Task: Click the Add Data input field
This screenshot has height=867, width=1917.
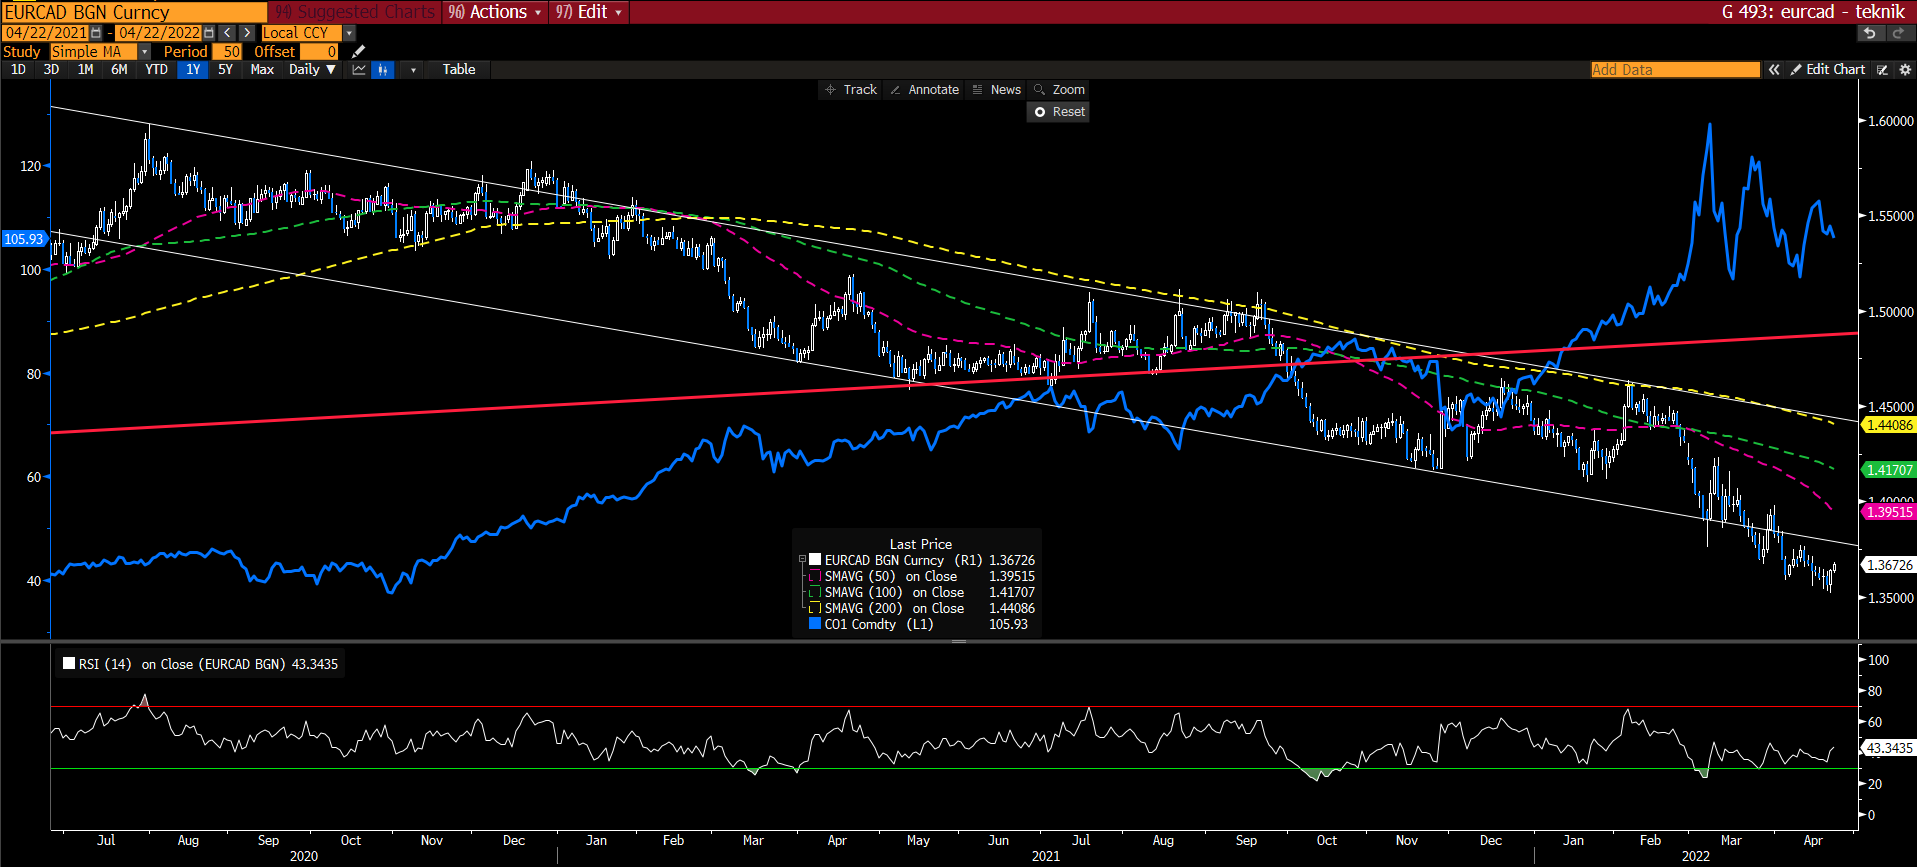Action: pos(1675,69)
